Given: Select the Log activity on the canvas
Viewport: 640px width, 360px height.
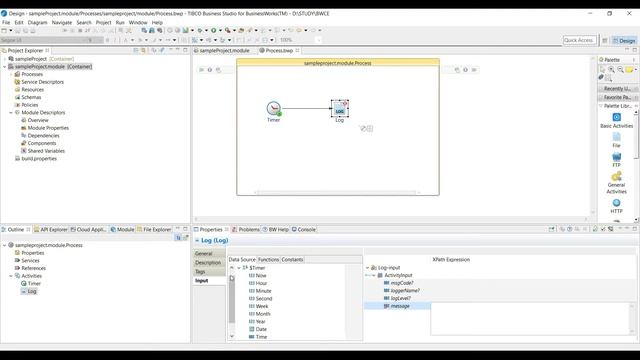Looking at the screenshot, I should coord(340,109).
